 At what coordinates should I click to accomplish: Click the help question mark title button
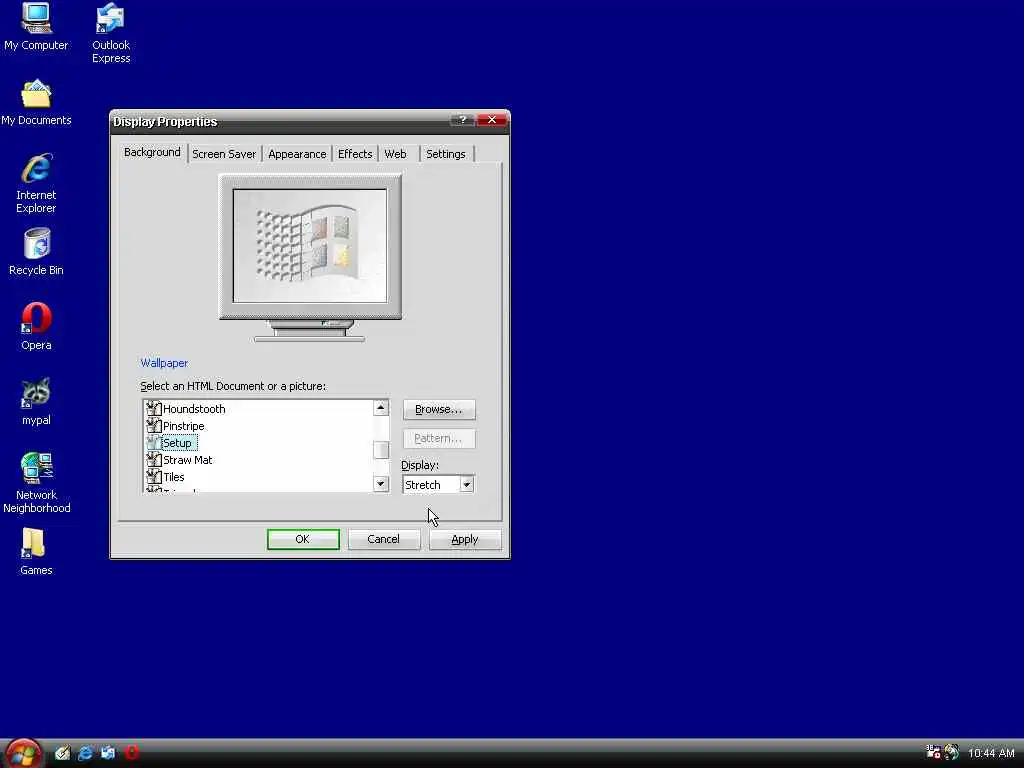pyautogui.click(x=462, y=120)
